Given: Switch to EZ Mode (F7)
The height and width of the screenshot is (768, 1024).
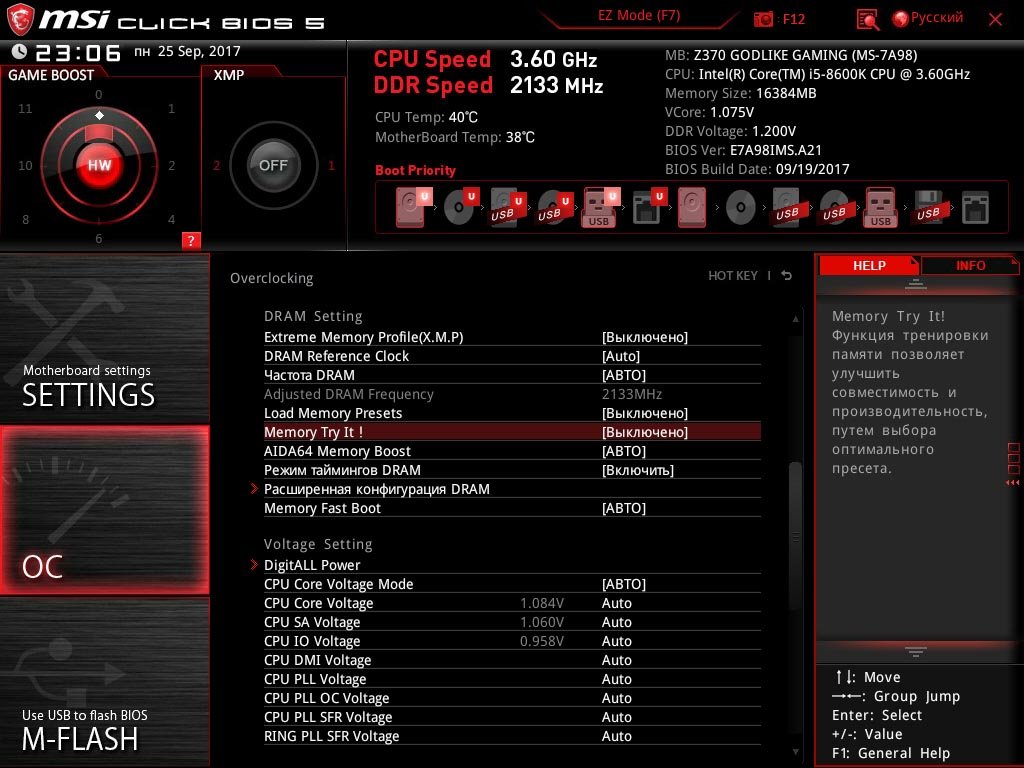Looking at the screenshot, I should [x=639, y=16].
